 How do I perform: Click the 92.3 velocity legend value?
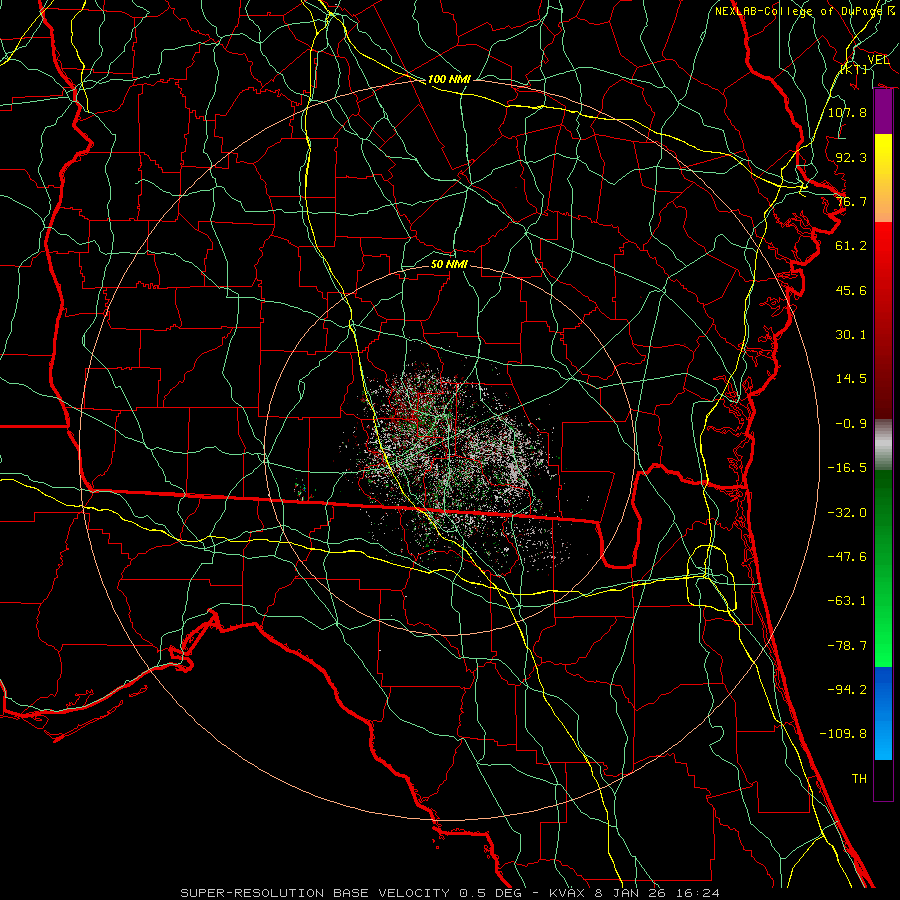pos(851,157)
